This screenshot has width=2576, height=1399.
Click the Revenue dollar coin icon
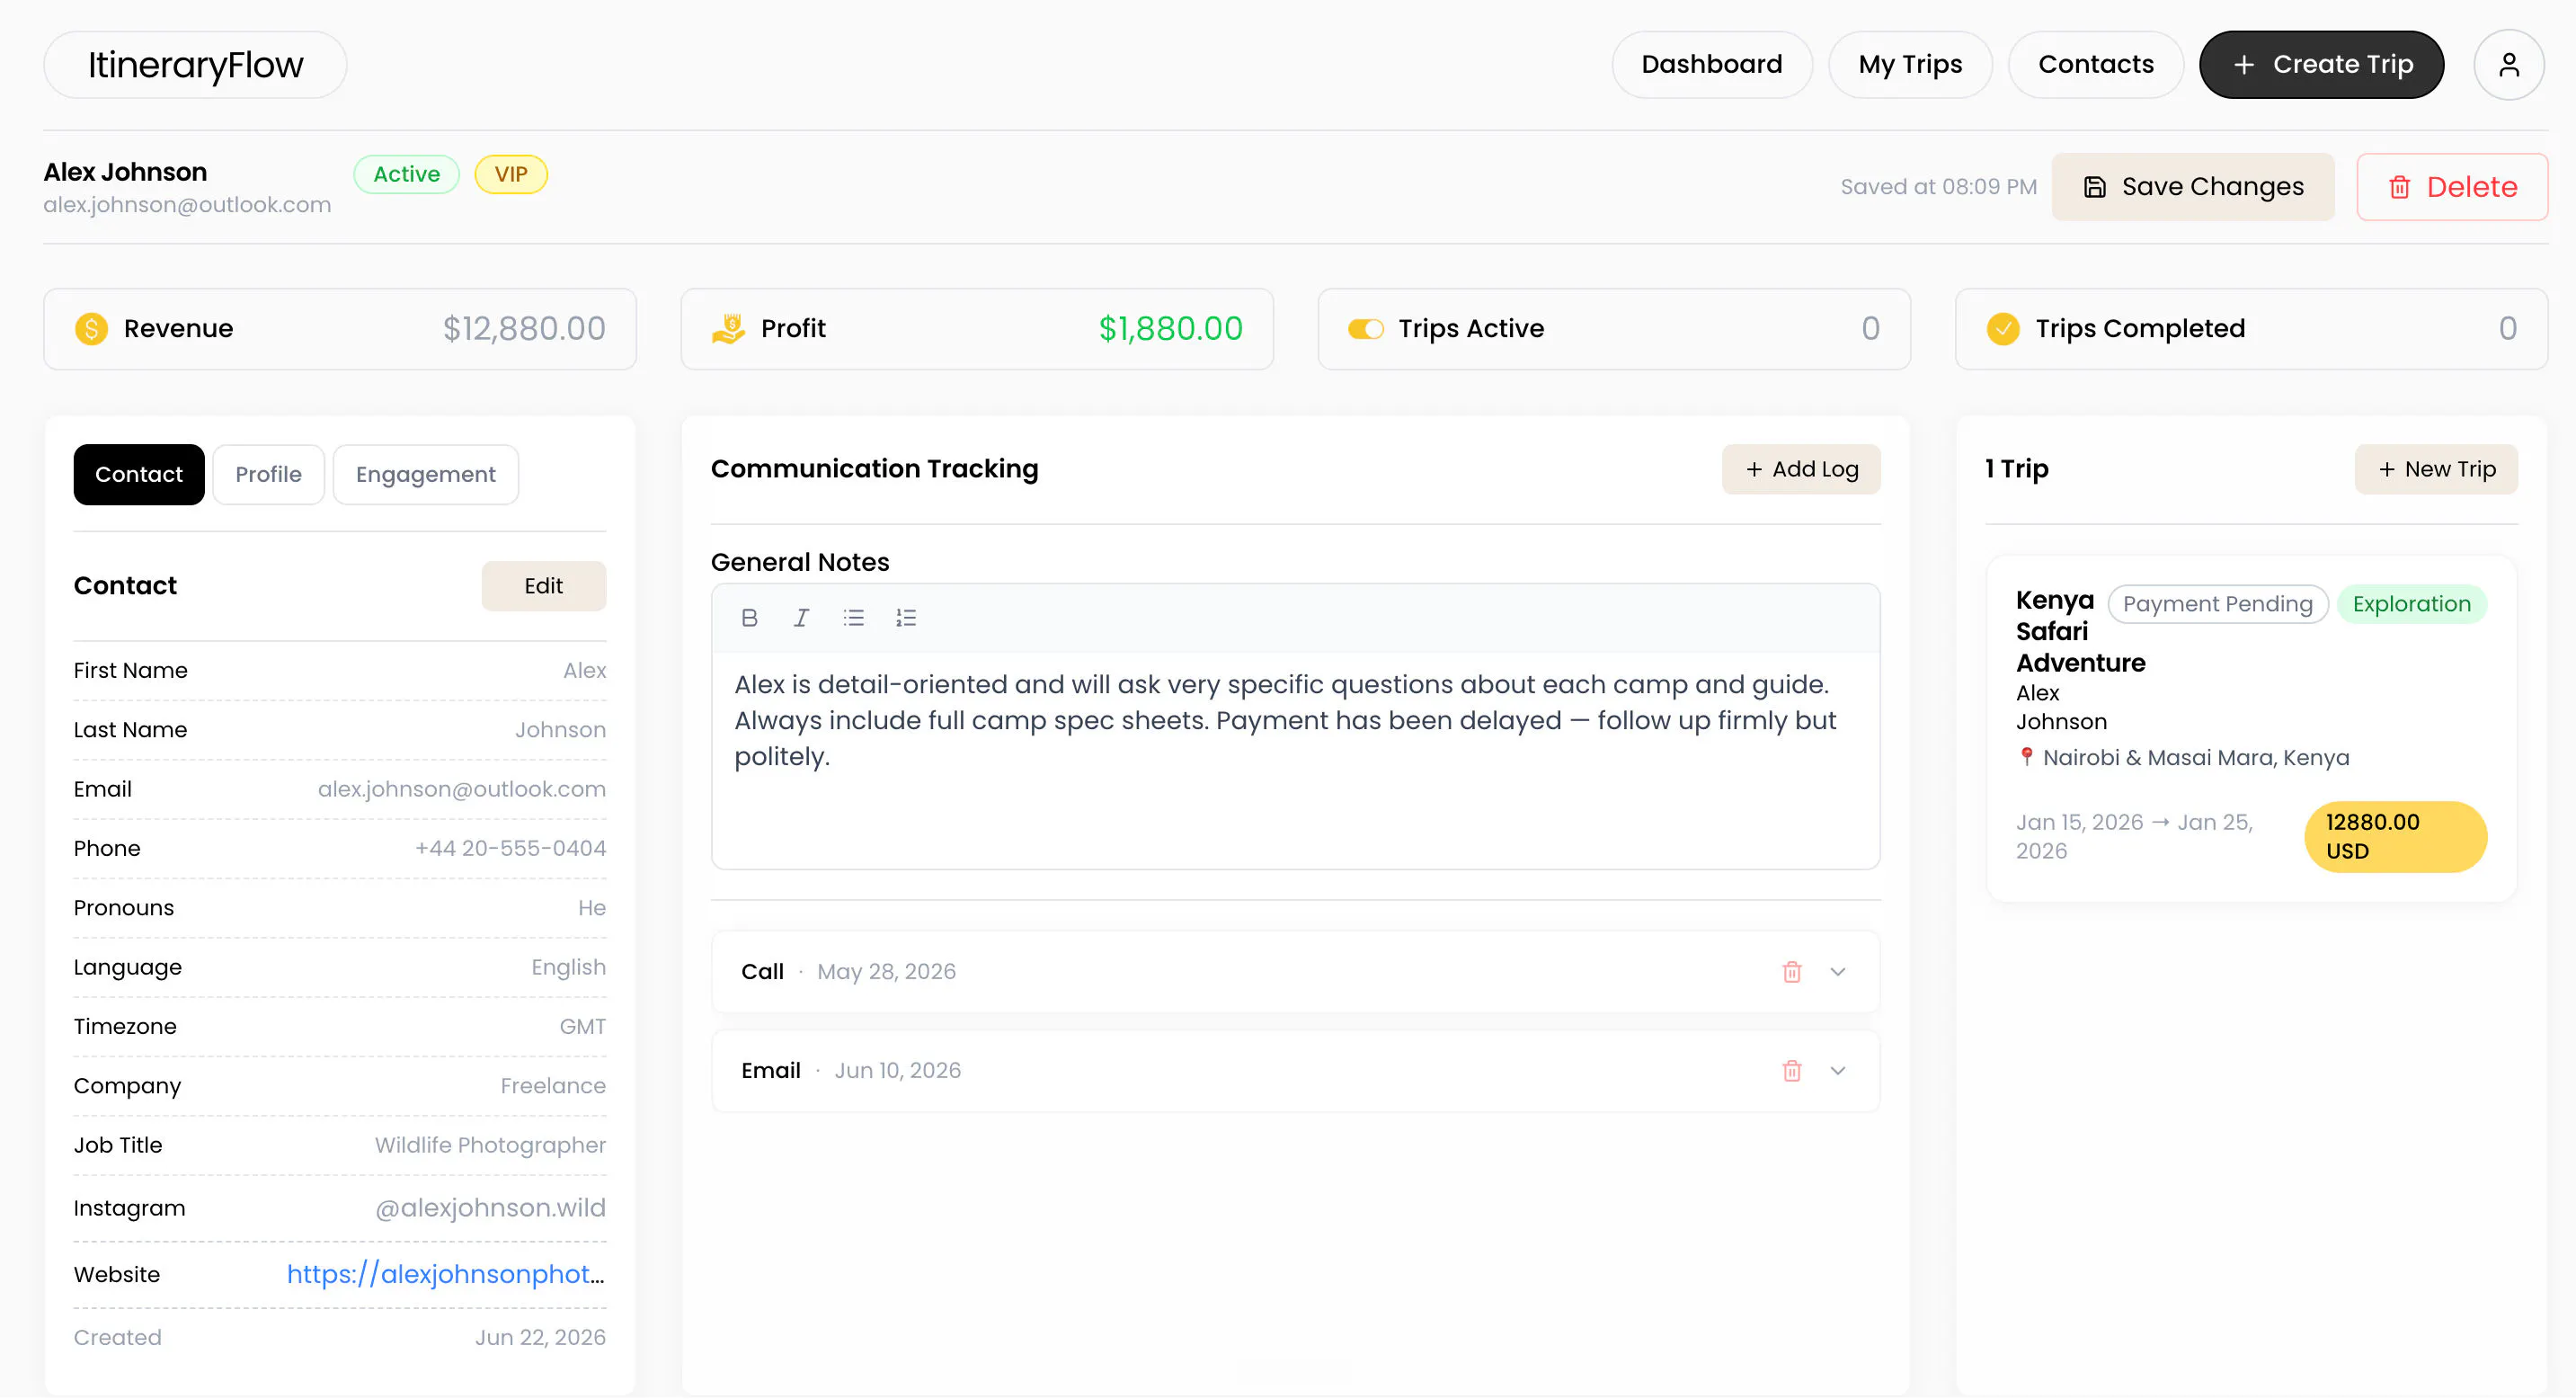pyautogui.click(x=91, y=329)
